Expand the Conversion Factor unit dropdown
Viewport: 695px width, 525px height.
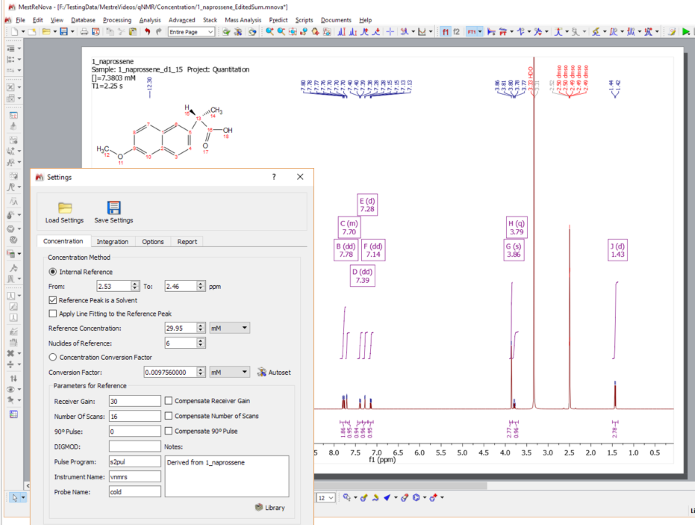[230, 372]
